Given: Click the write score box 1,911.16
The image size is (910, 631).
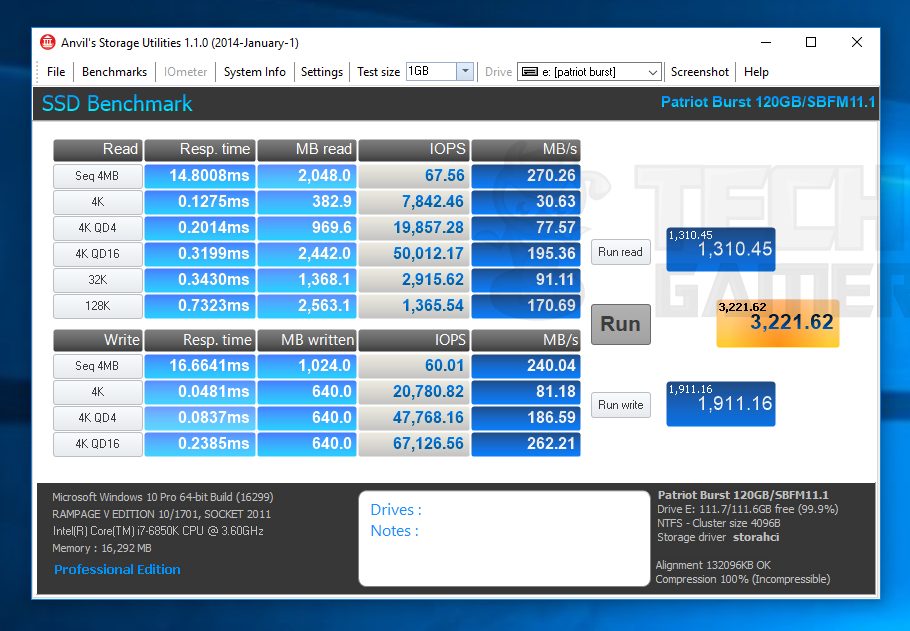Looking at the screenshot, I should coord(721,403).
